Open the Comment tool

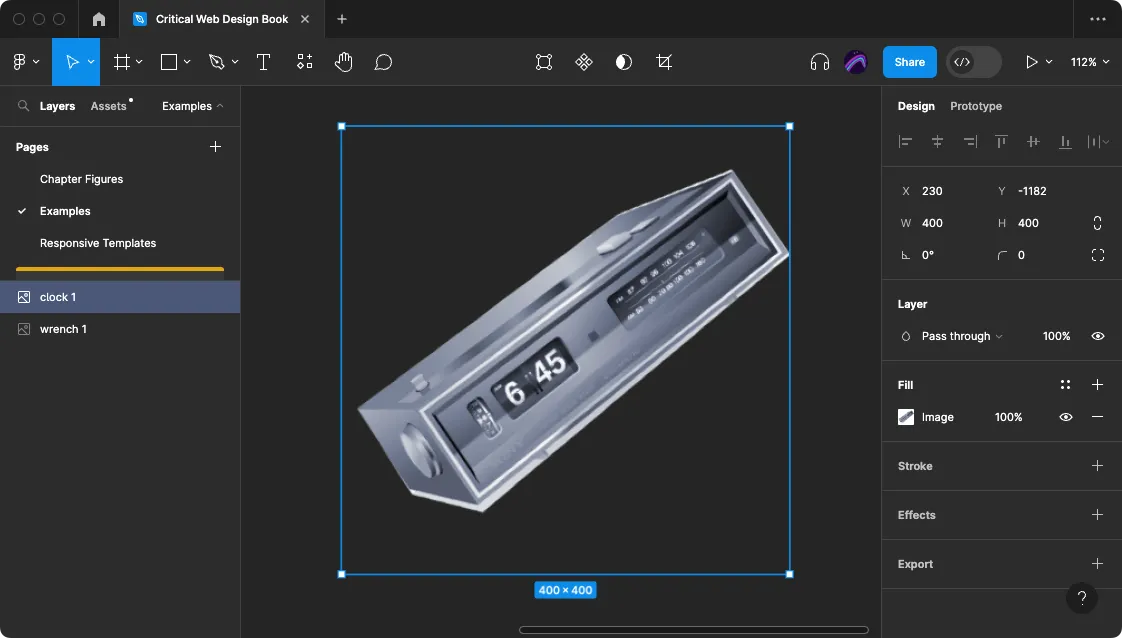[383, 62]
